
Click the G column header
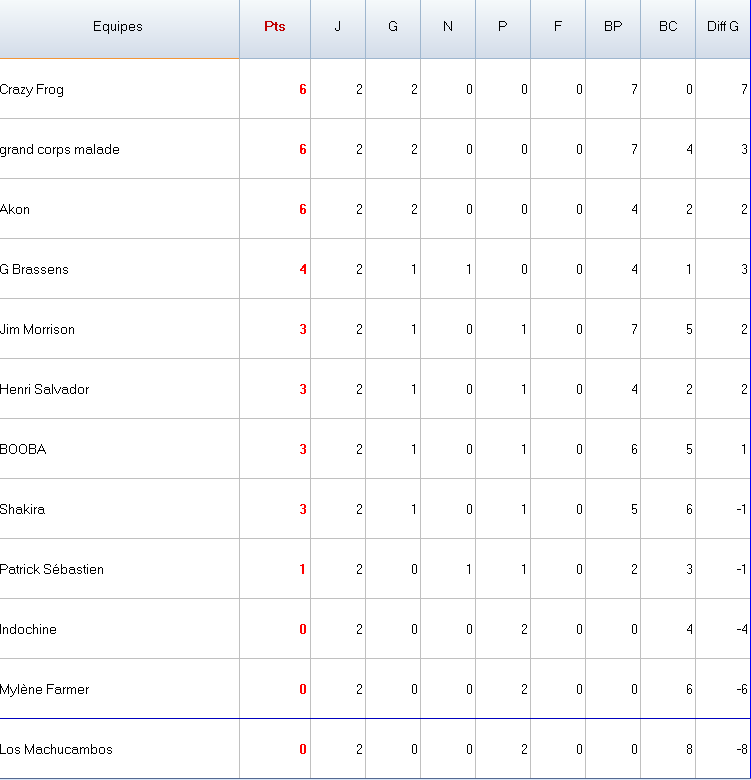click(x=393, y=28)
